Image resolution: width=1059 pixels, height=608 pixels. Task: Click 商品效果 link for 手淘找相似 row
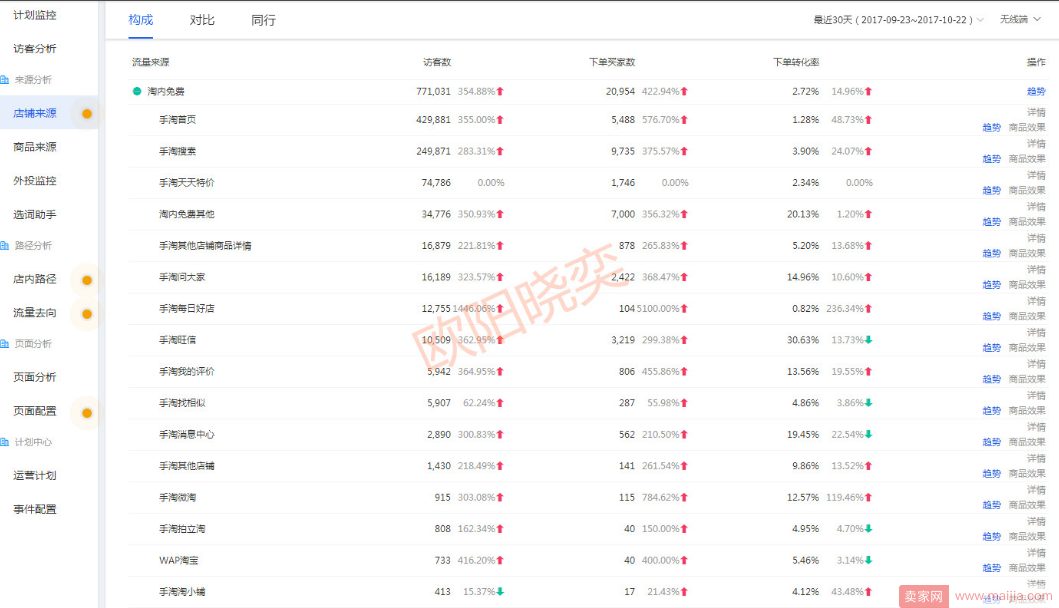click(x=1027, y=411)
